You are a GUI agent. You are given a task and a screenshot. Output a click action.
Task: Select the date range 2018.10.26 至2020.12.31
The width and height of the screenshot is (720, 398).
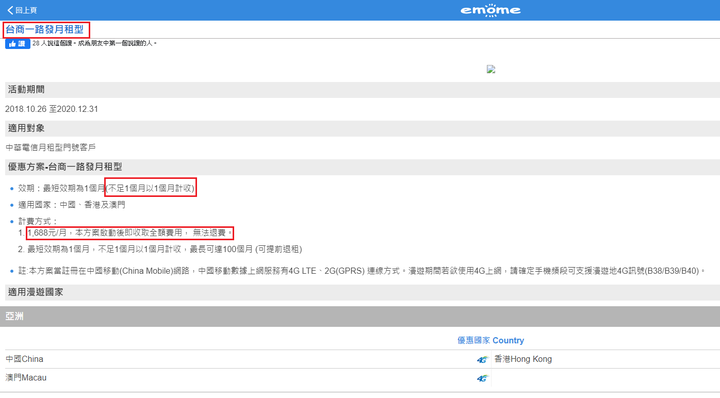click(x=51, y=109)
